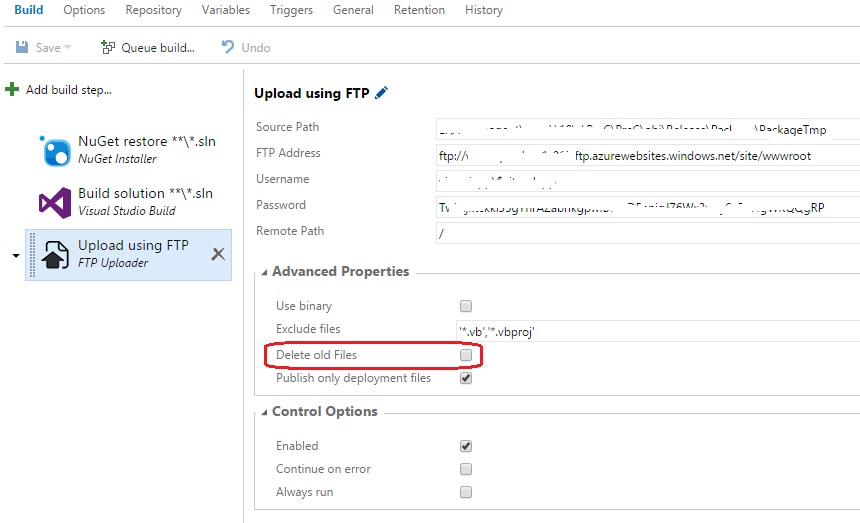Click the Queue build icon
The width and height of the screenshot is (860, 523).
click(109, 47)
